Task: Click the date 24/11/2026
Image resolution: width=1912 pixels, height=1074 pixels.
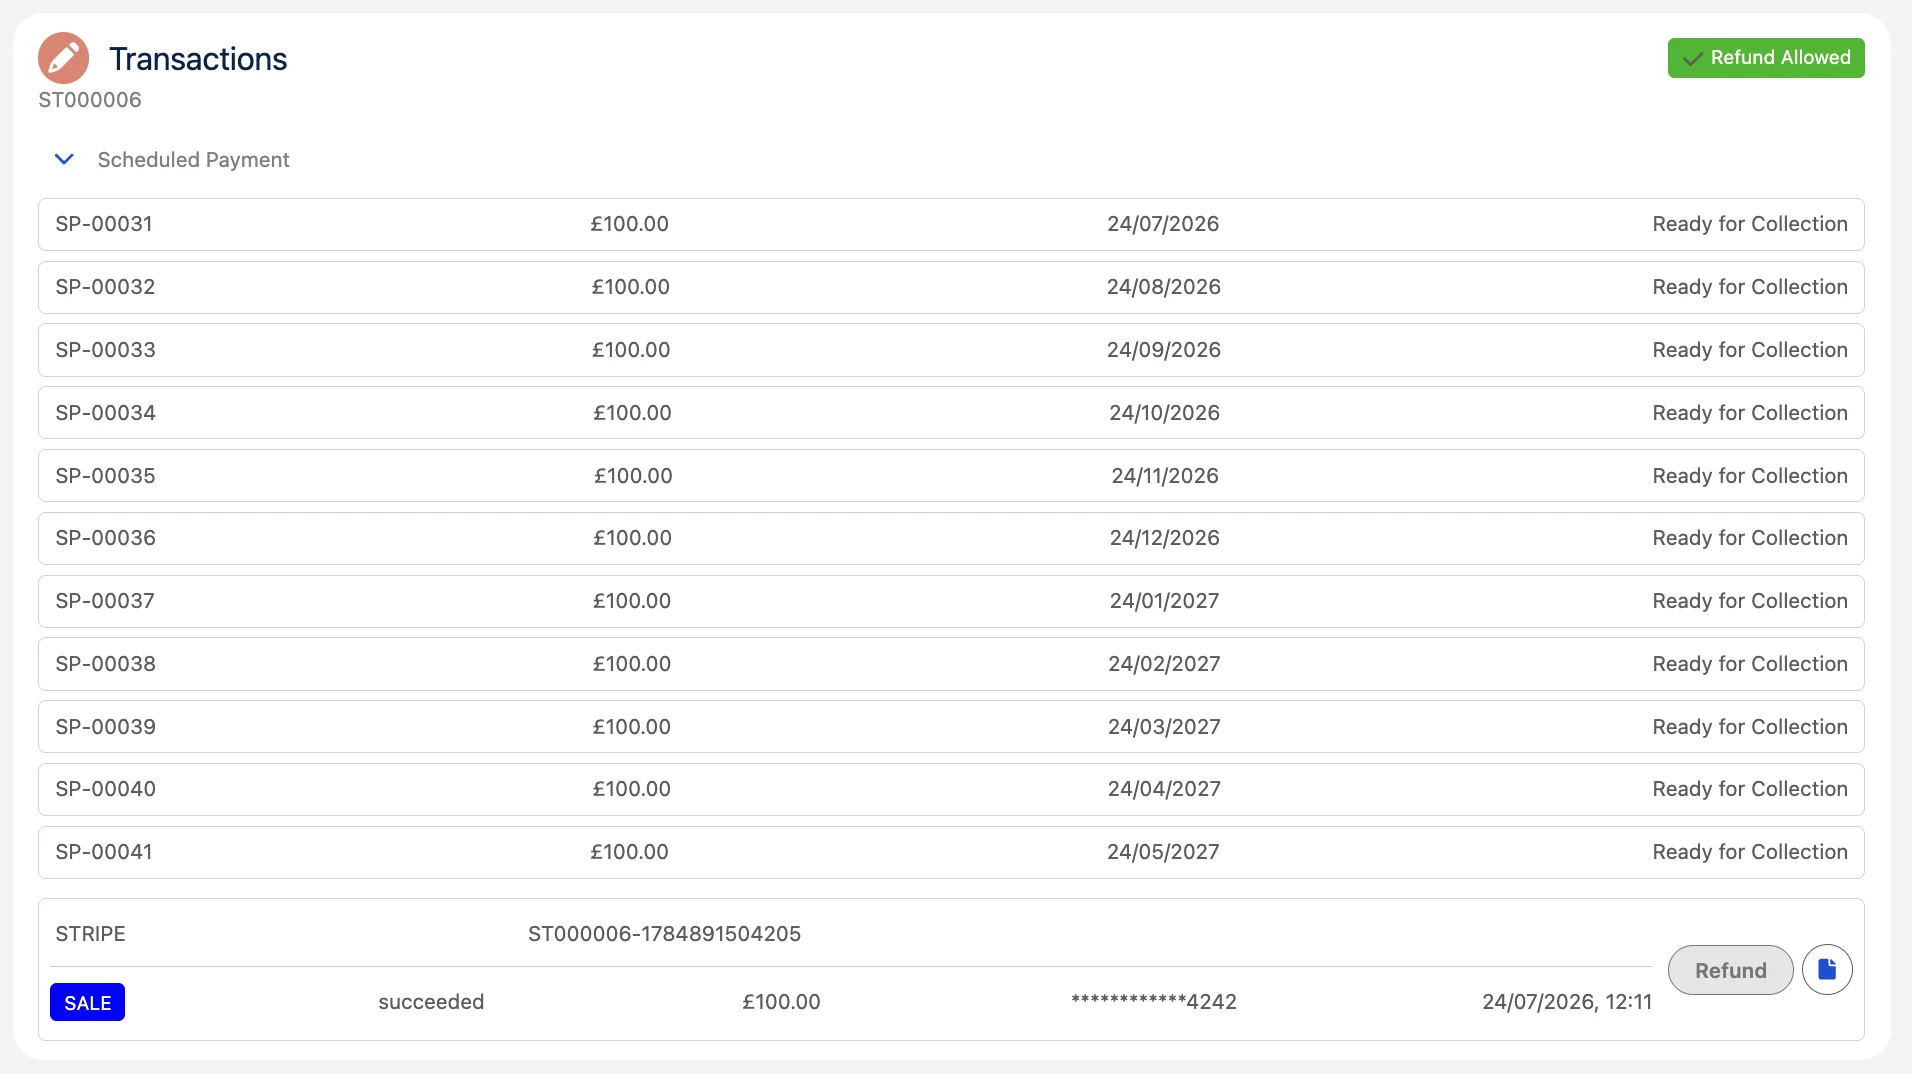Action: click(1165, 476)
